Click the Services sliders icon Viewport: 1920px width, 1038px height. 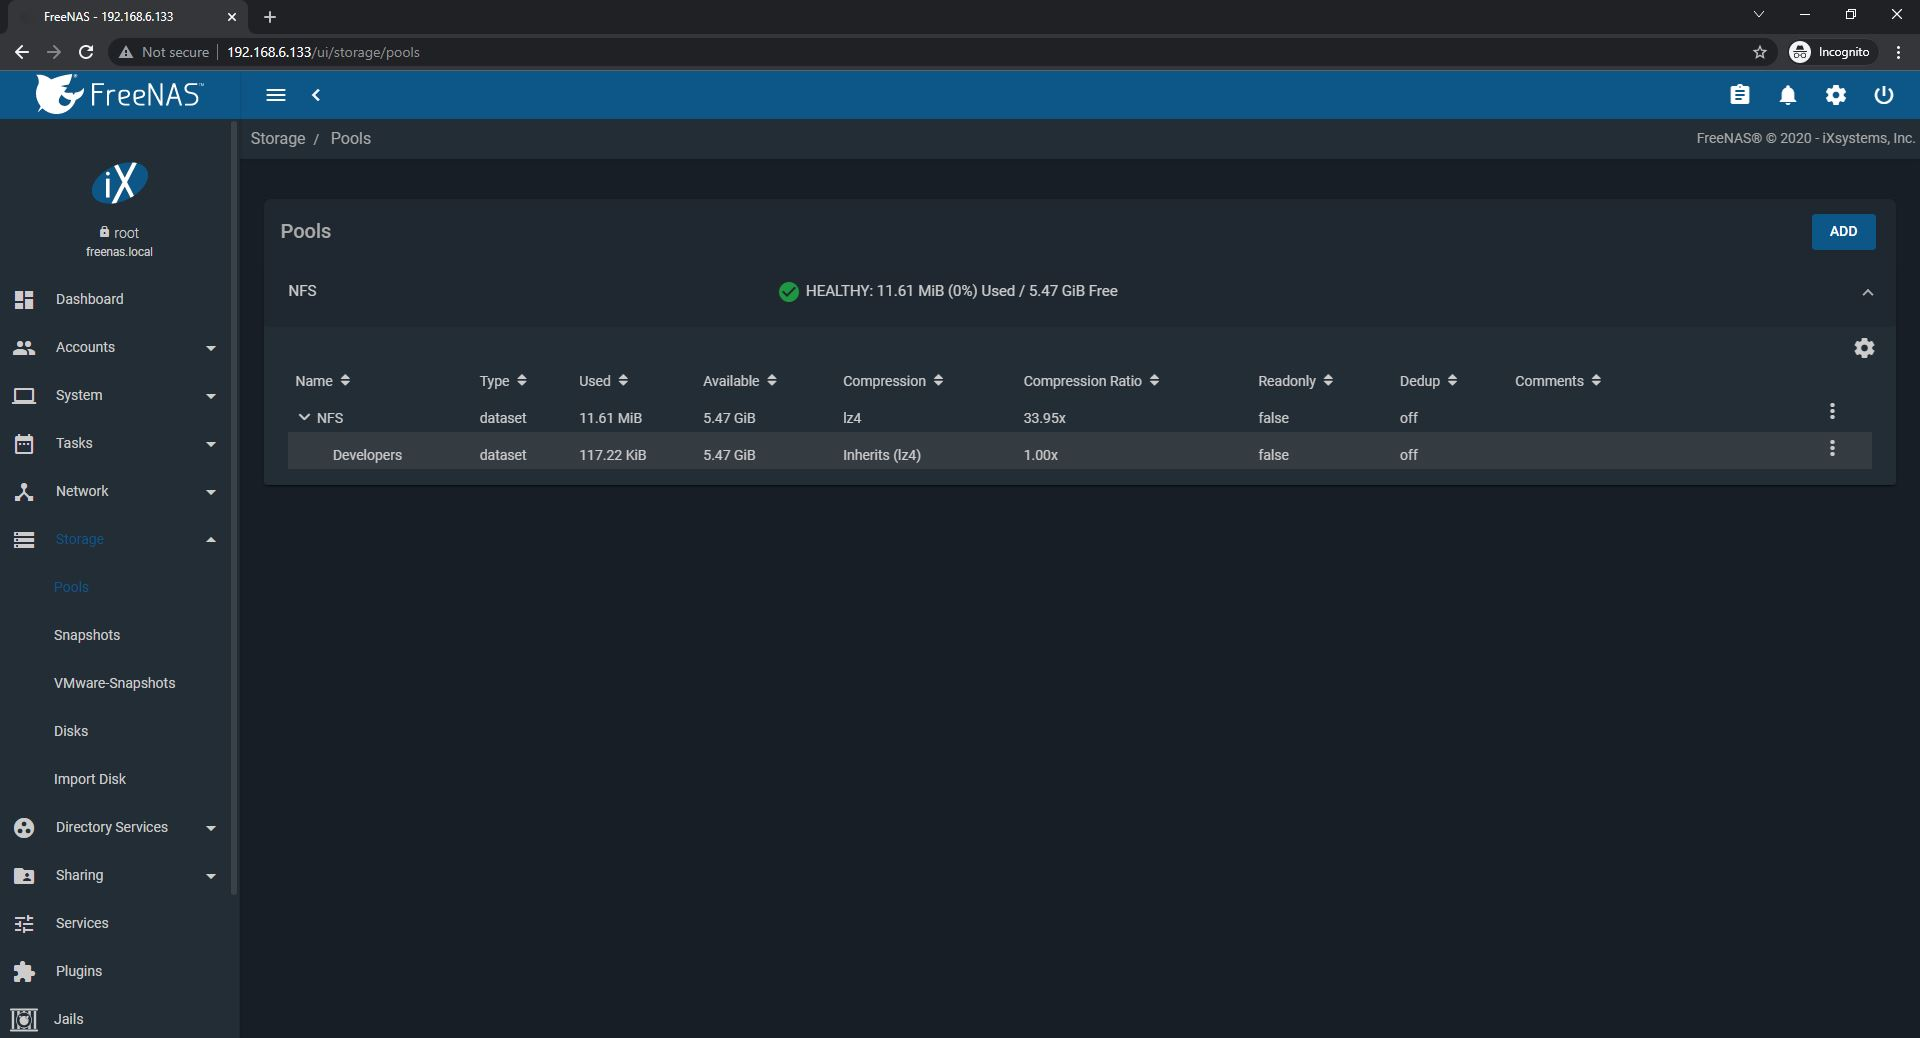(x=24, y=923)
